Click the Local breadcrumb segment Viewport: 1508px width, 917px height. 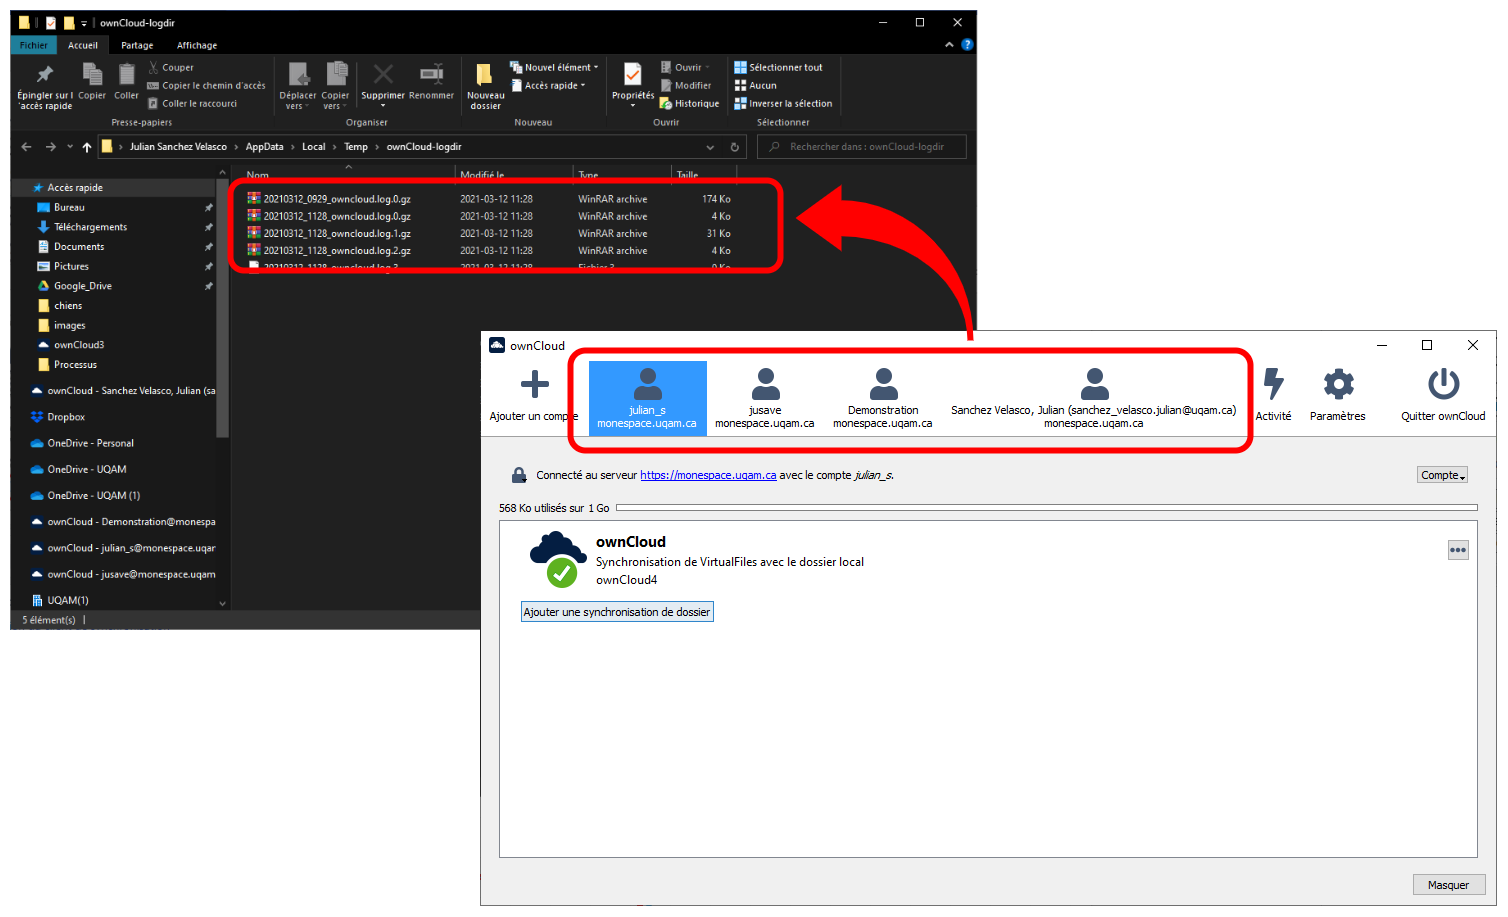(314, 147)
